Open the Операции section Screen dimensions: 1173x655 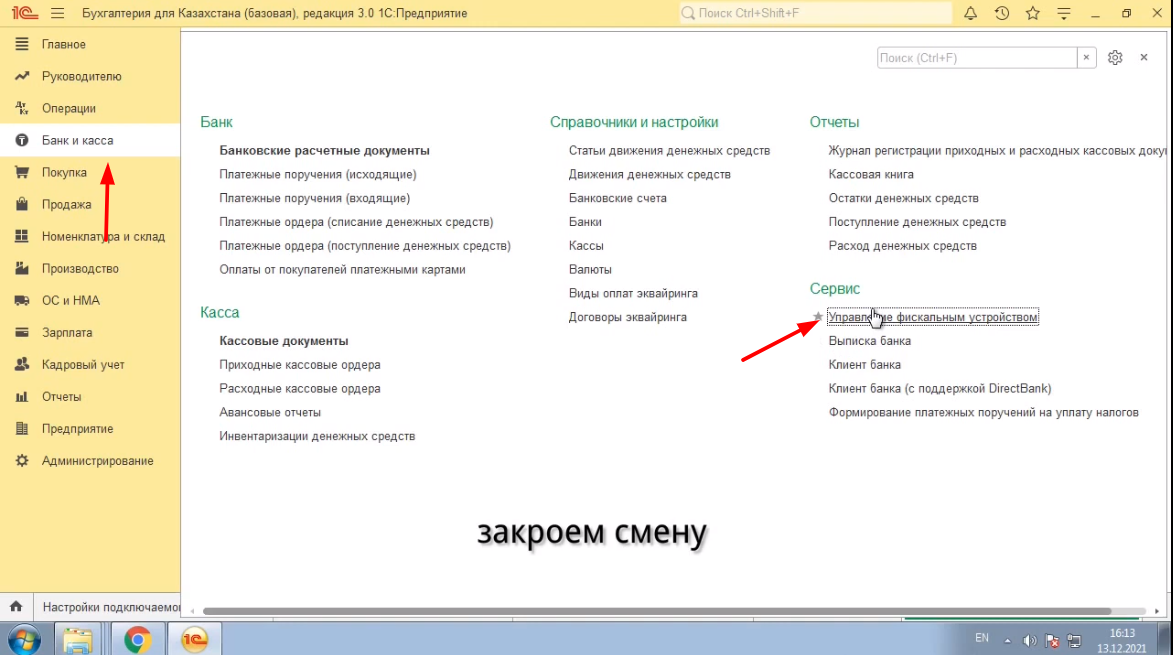click(x=69, y=108)
